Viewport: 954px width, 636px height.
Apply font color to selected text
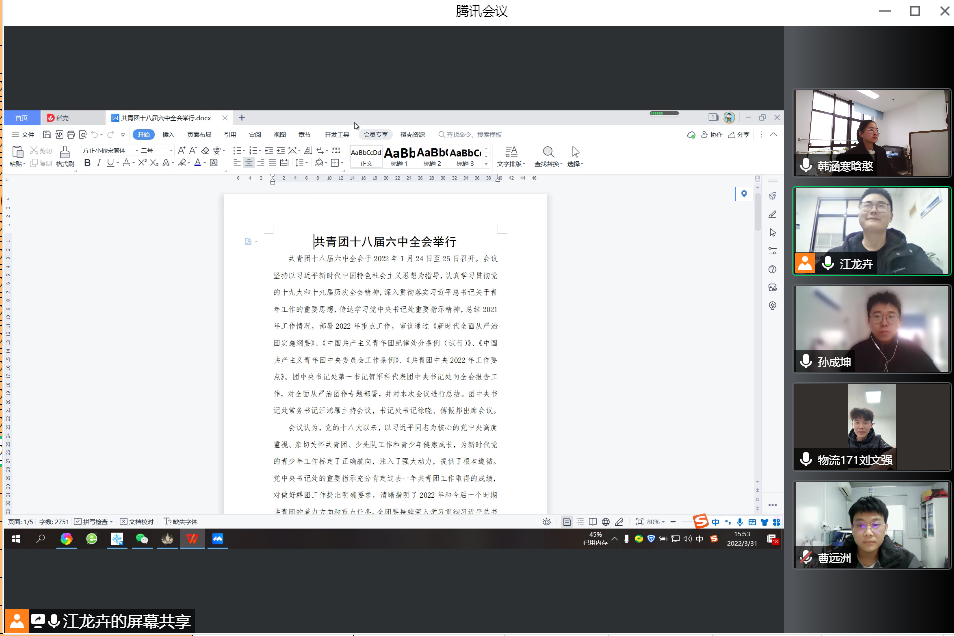(198, 163)
